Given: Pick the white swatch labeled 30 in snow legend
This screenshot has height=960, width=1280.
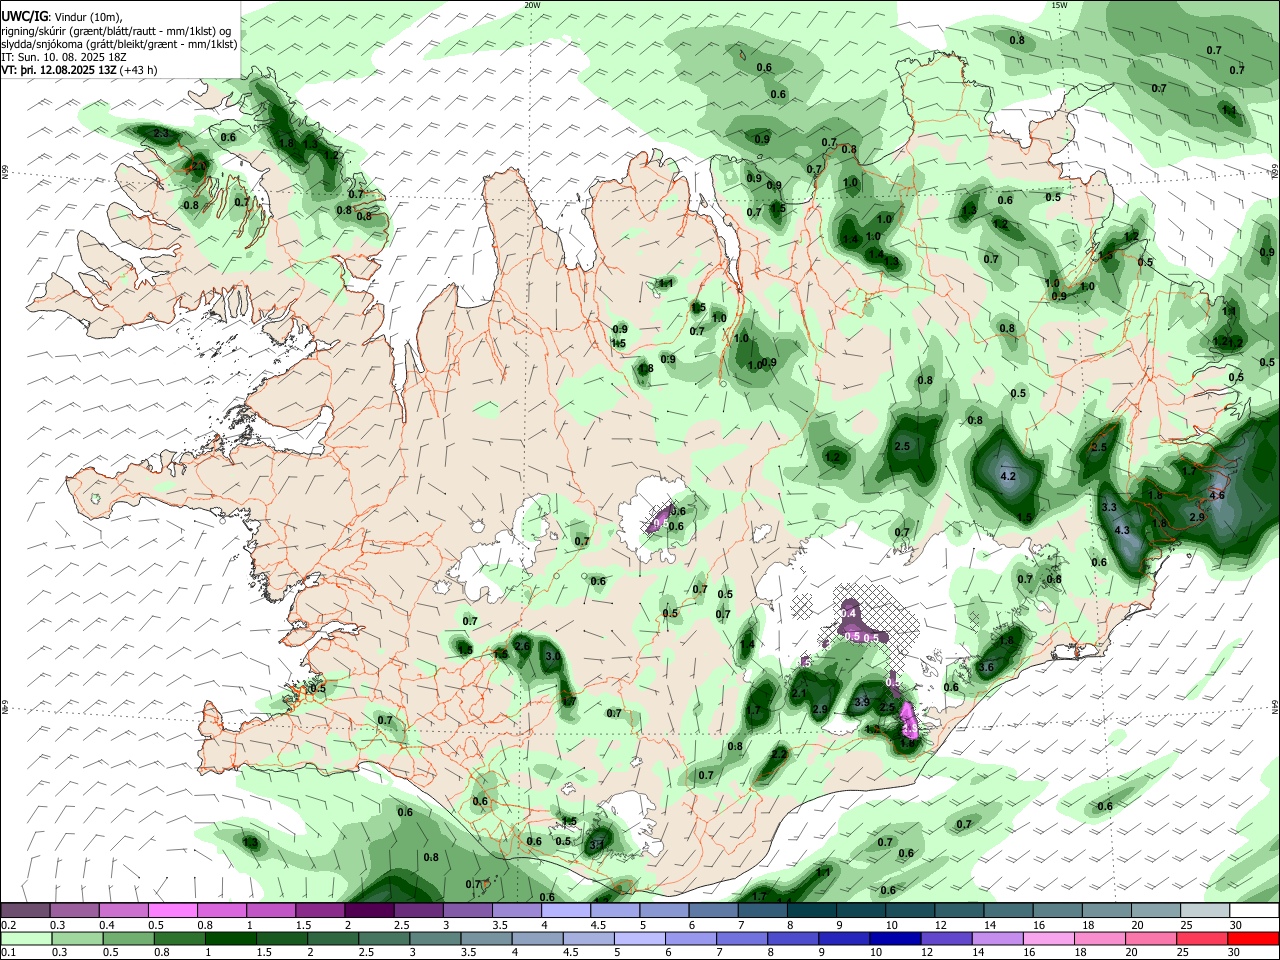Looking at the screenshot, I should (x=1254, y=910).
